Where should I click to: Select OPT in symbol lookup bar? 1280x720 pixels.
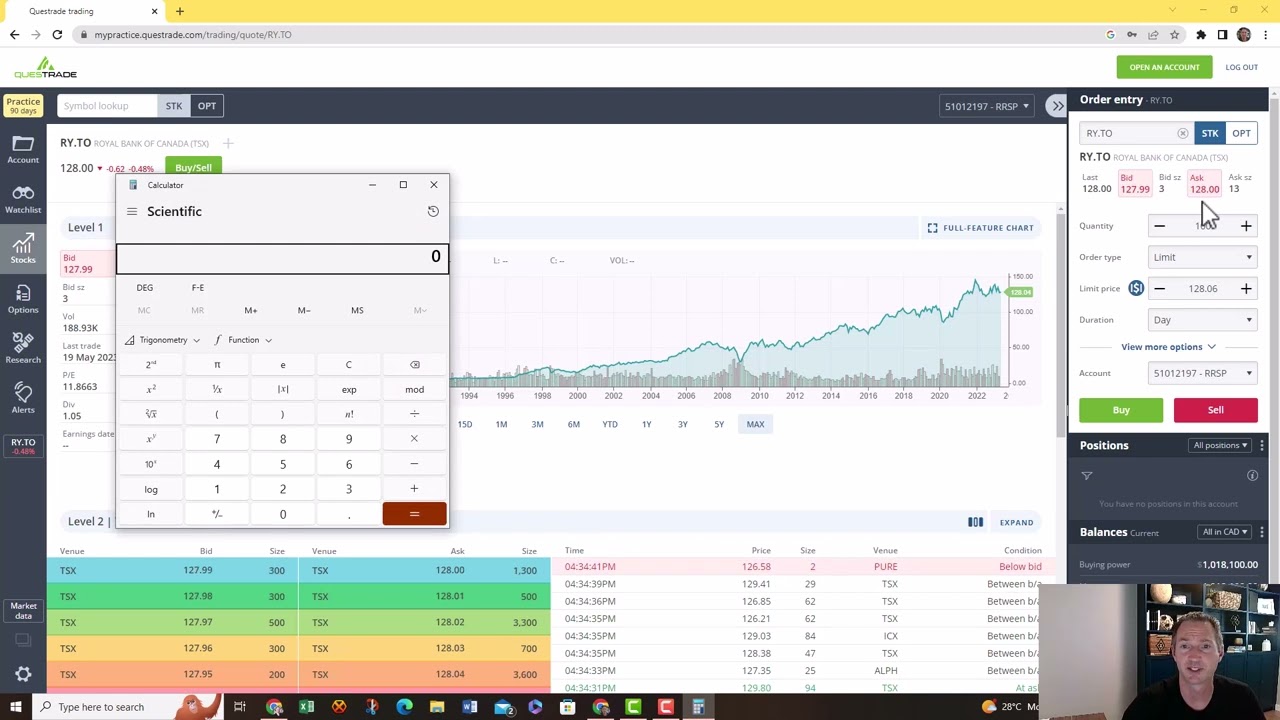(206, 106)
